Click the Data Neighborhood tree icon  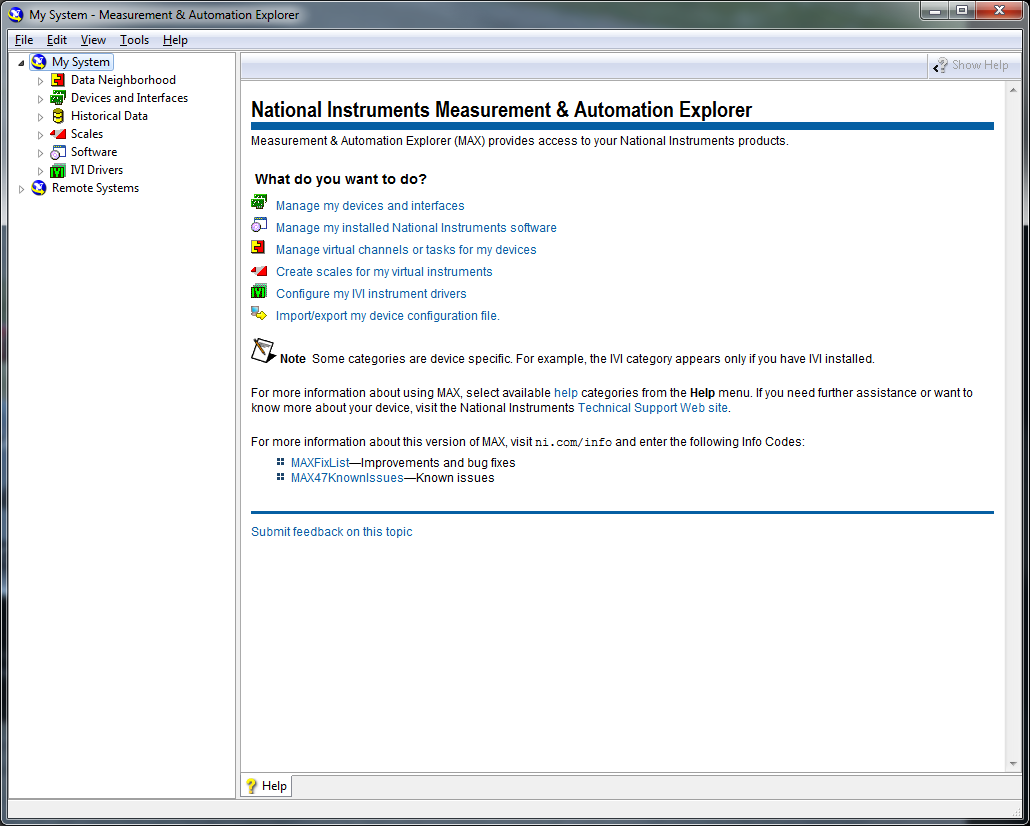(x=58, y=80)
